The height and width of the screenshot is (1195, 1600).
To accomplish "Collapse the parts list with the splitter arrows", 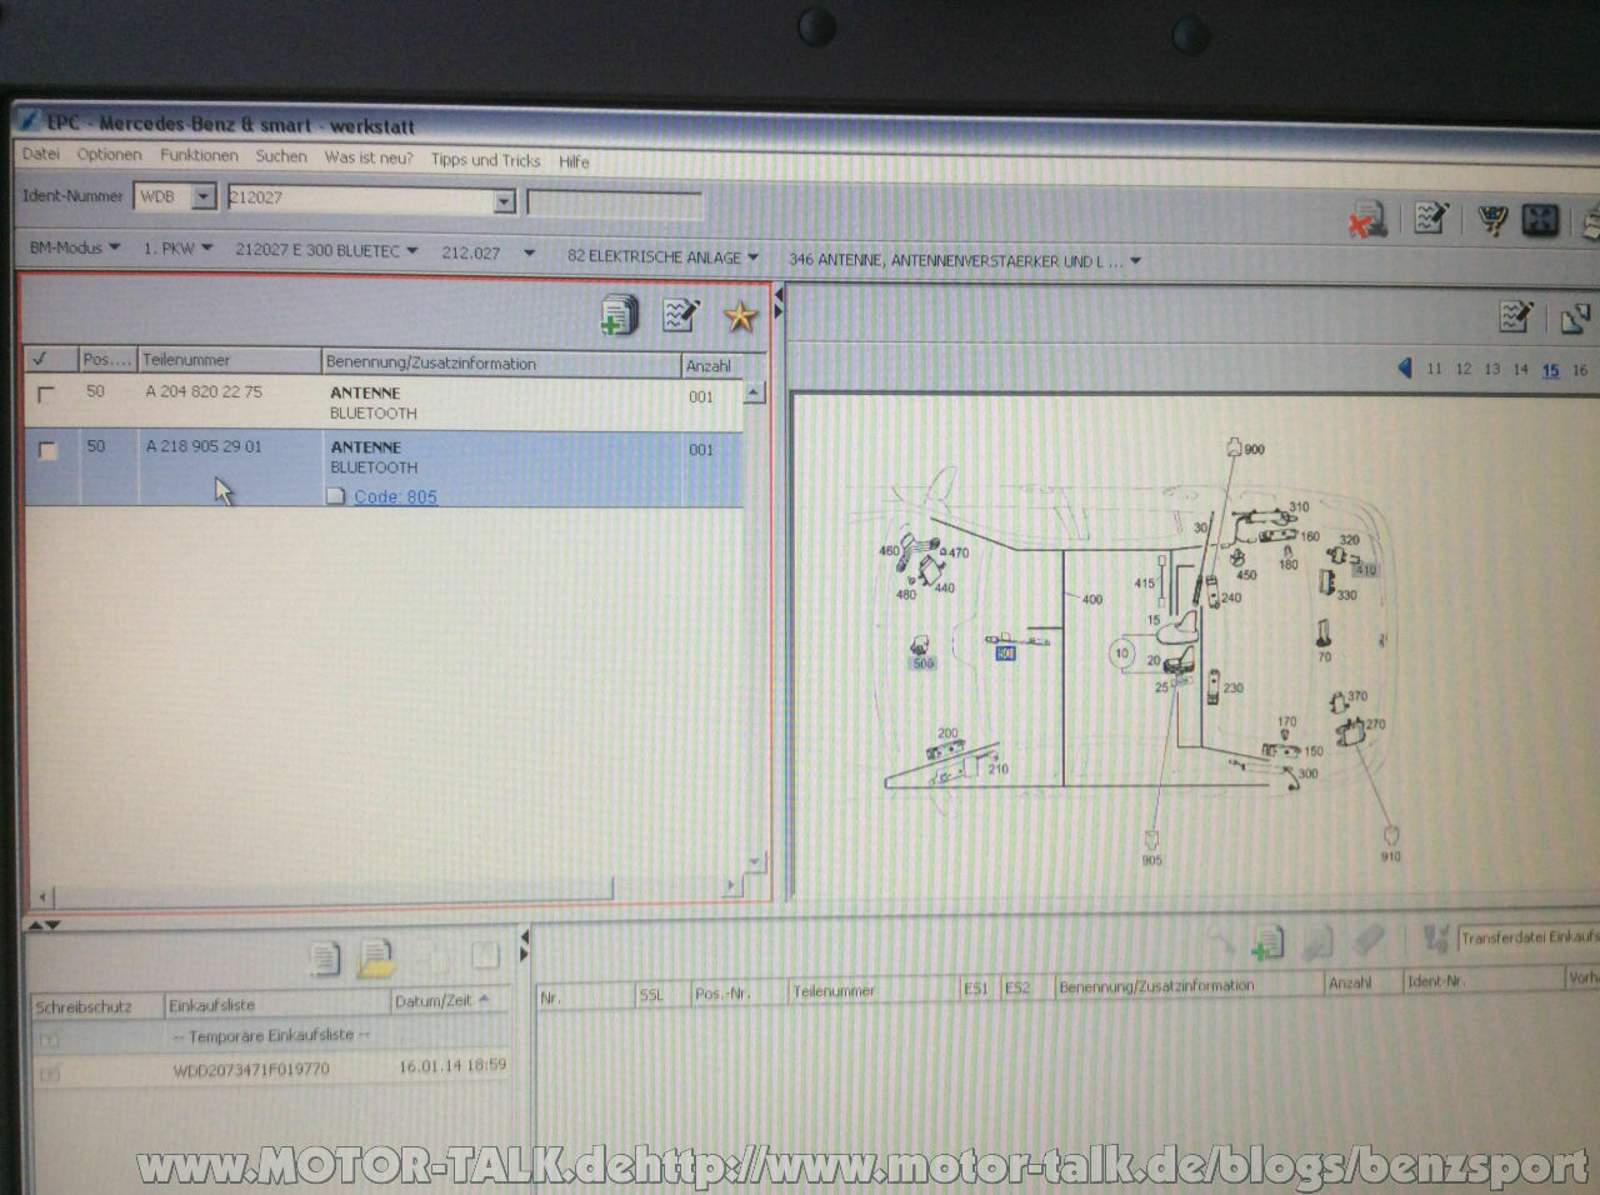I will click(778, 304).
